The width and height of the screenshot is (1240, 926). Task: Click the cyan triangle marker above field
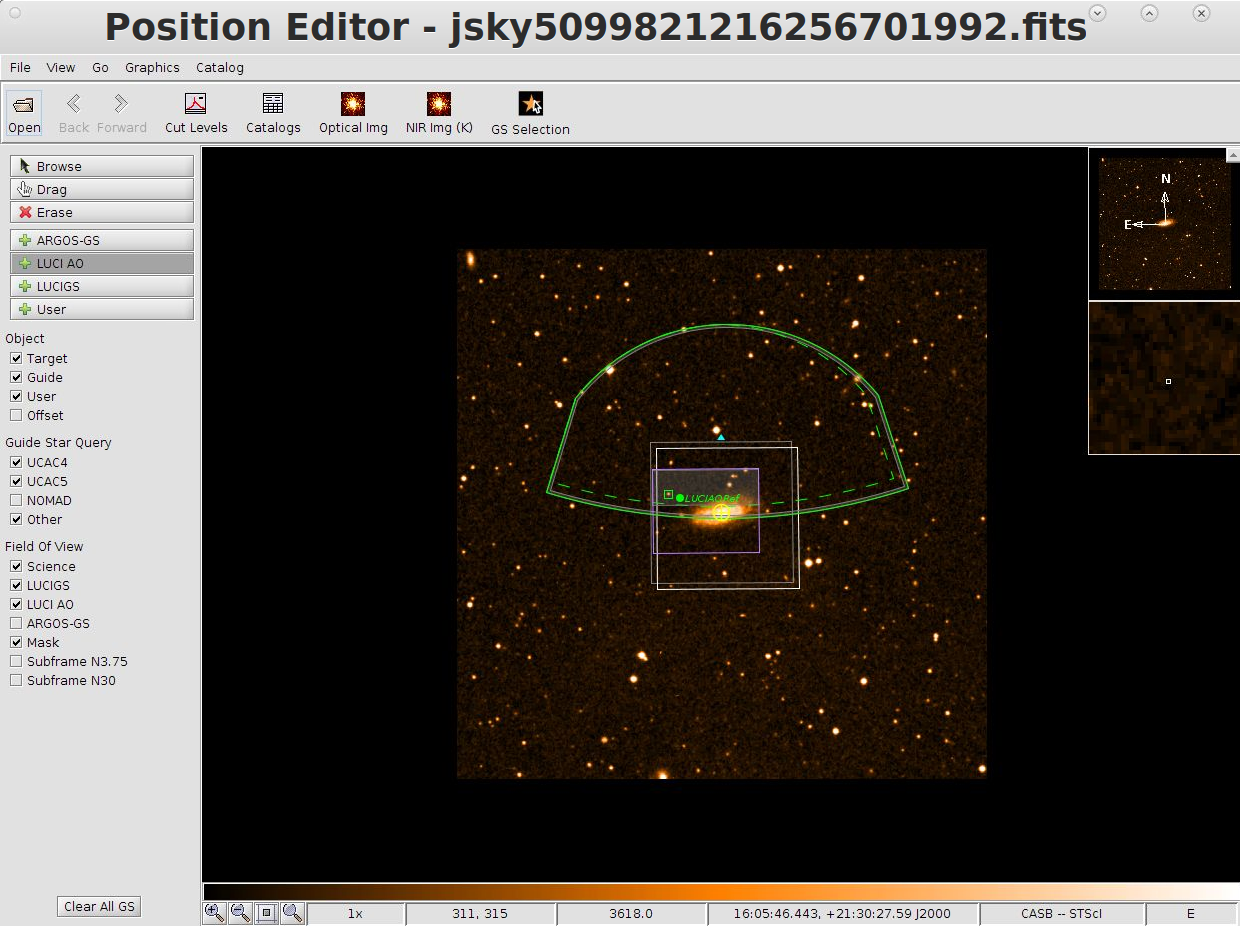point(720,437)
